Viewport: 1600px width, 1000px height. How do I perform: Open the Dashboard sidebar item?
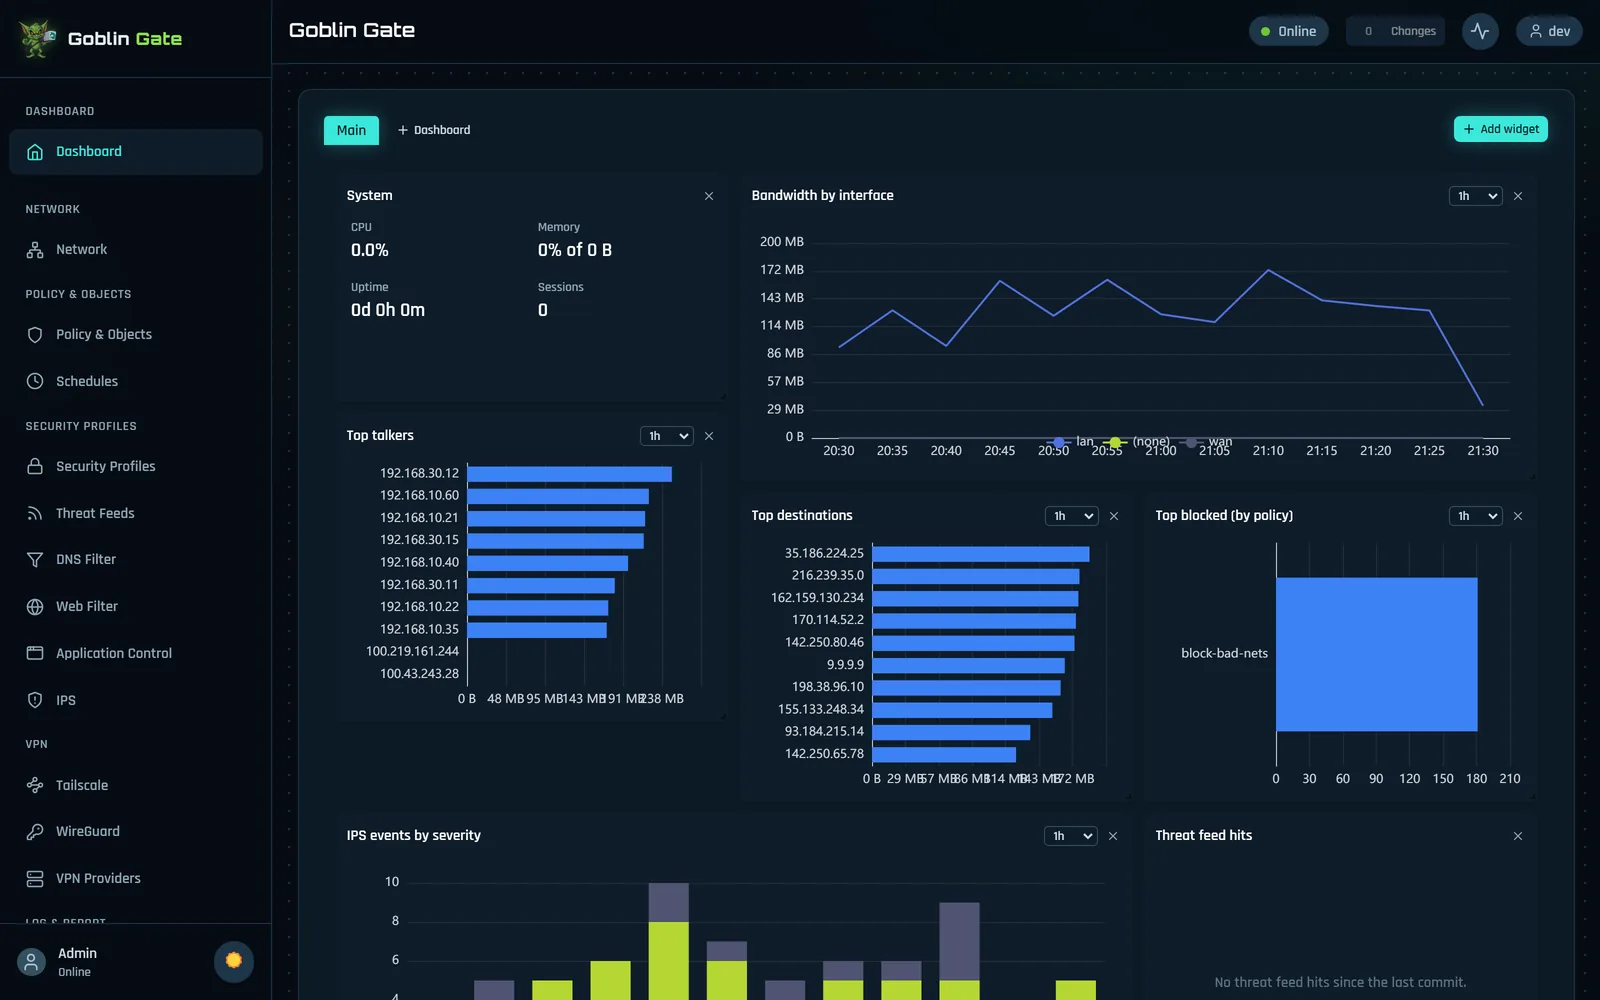[136, 152]
